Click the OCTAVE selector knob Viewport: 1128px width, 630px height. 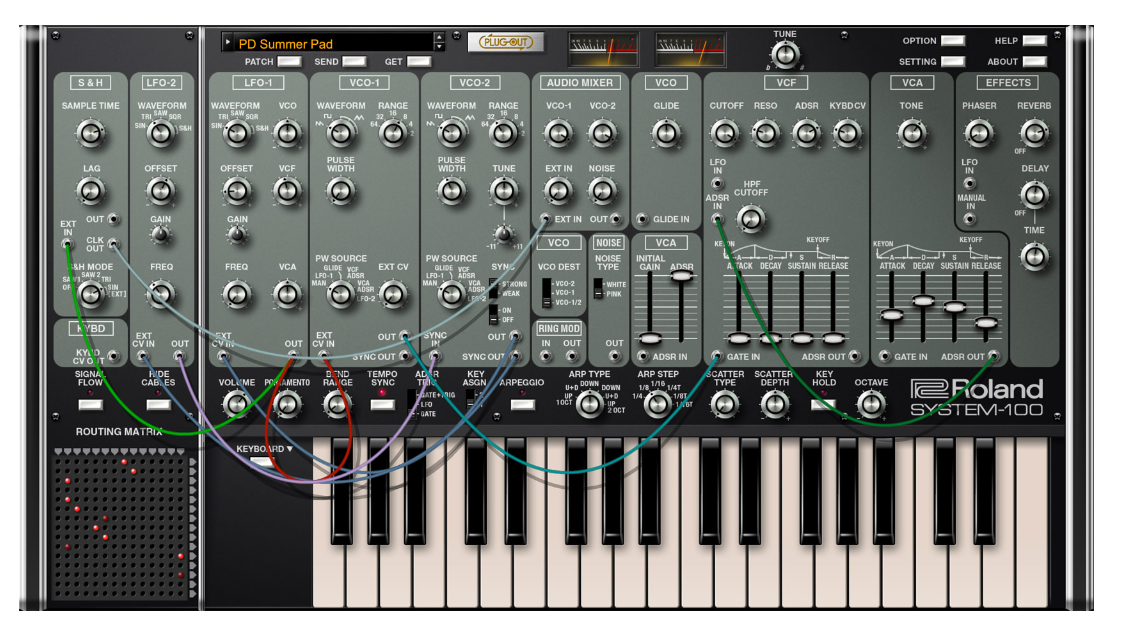coord(871,404)
